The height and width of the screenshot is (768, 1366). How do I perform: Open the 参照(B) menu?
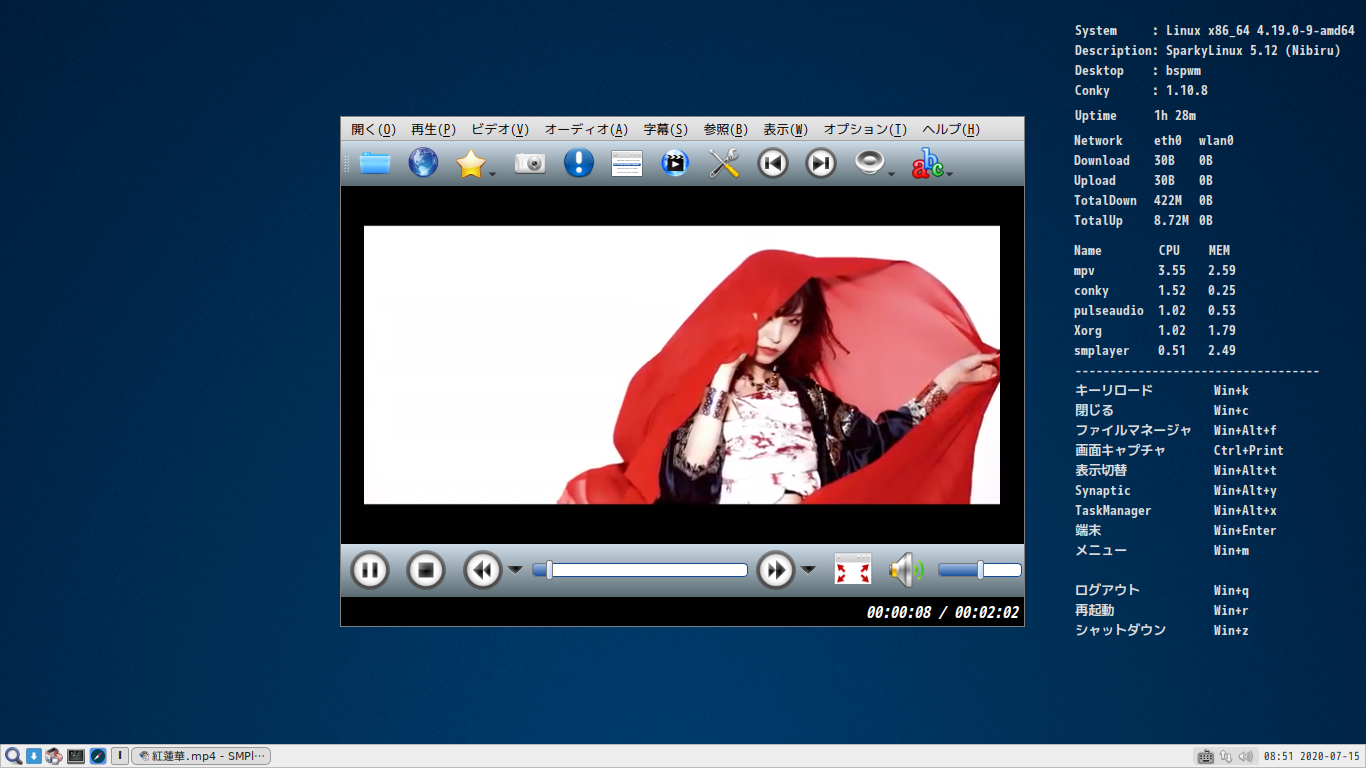[725, 129]
